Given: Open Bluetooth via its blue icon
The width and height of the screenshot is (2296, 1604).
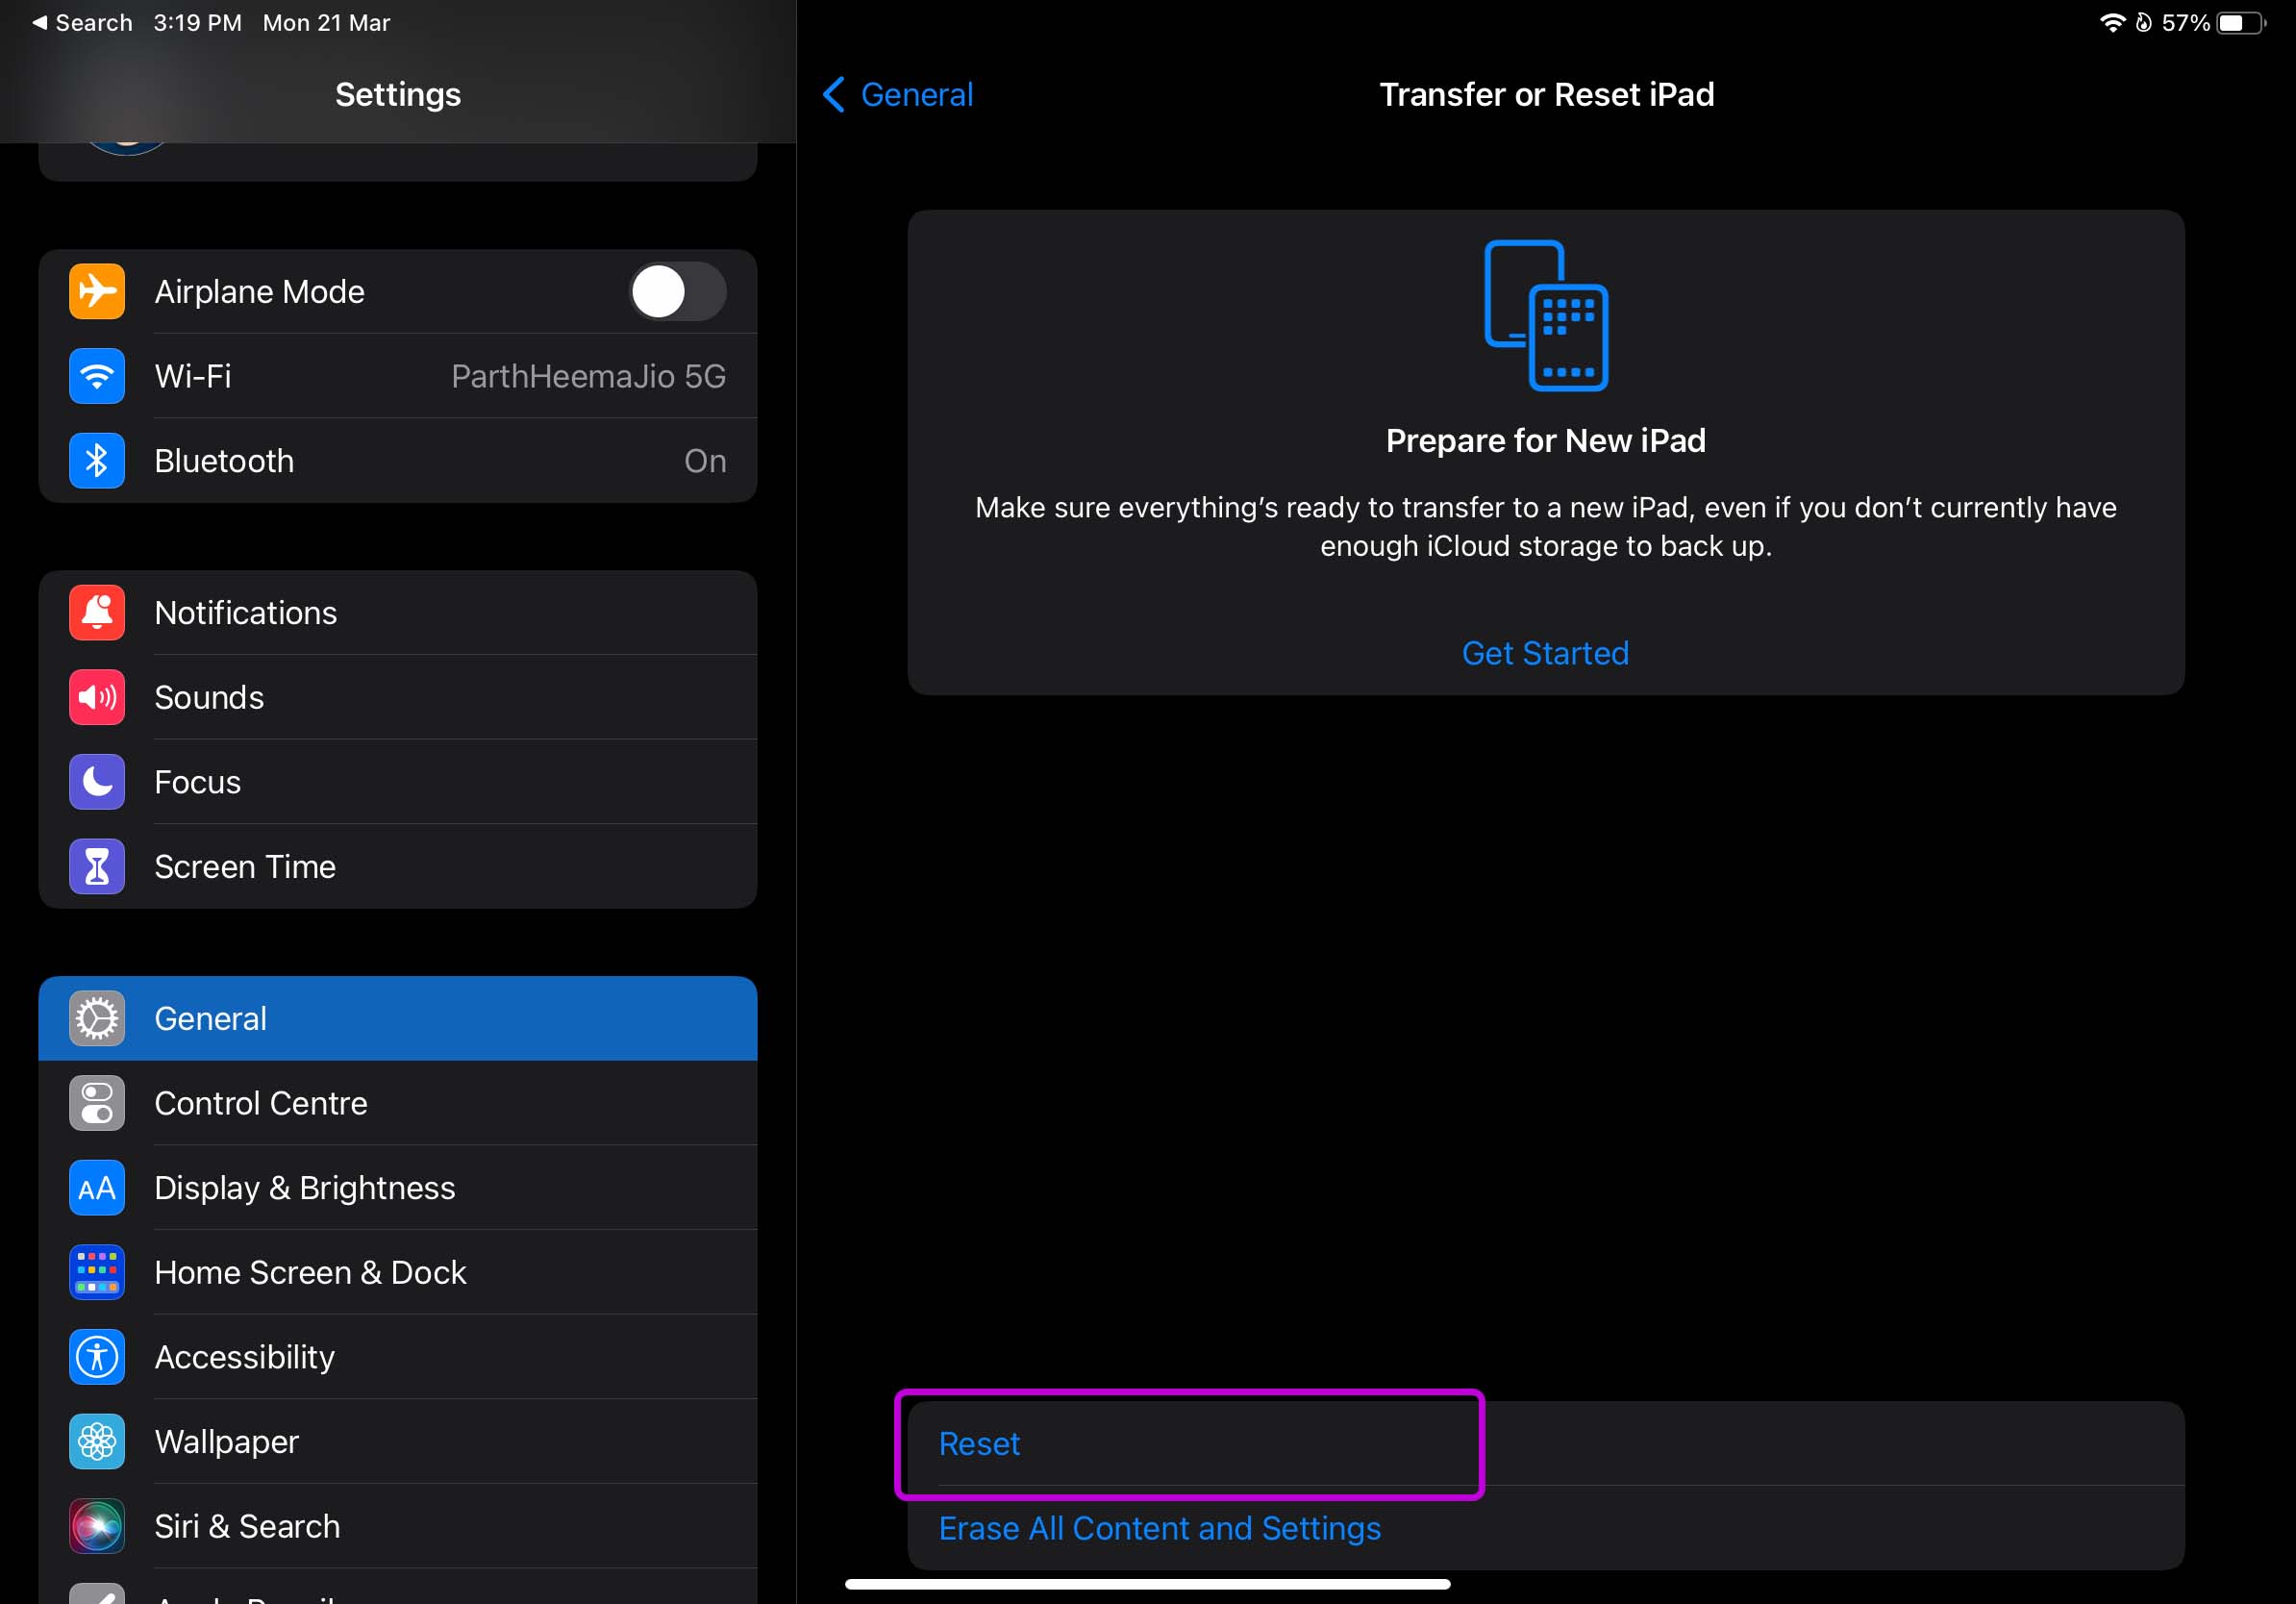Looking at the screenshot, I should [96, 460].
